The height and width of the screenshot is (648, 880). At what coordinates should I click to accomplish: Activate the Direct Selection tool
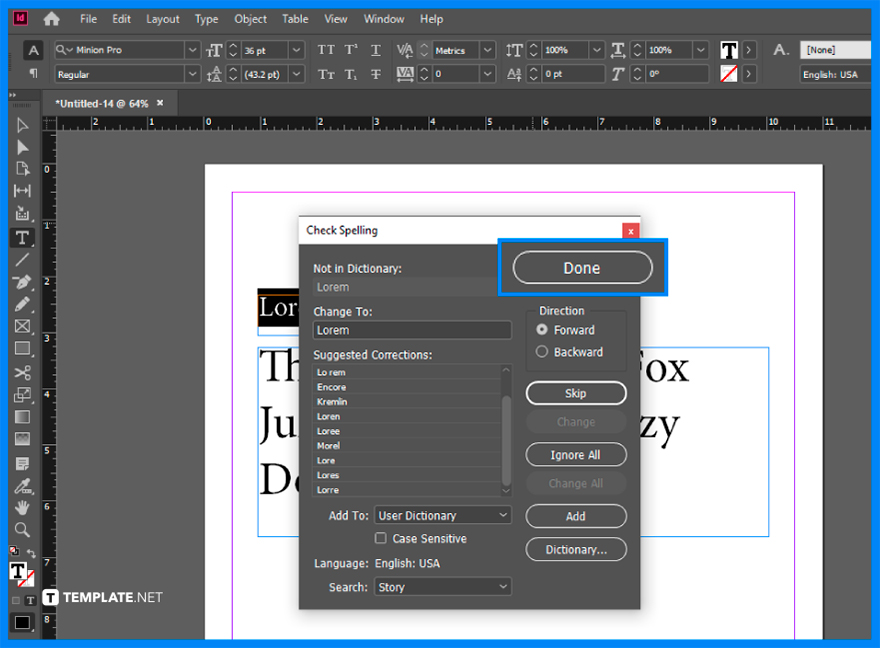pyautogui.click(x=22, y=146)
